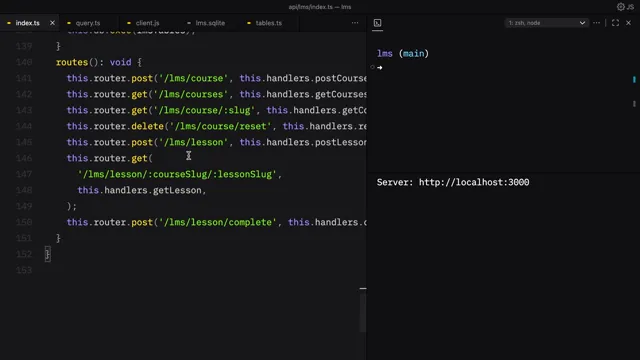Open the query.ts tab
Viewport: 640px width, 360px height.
(x=88, y=23)
